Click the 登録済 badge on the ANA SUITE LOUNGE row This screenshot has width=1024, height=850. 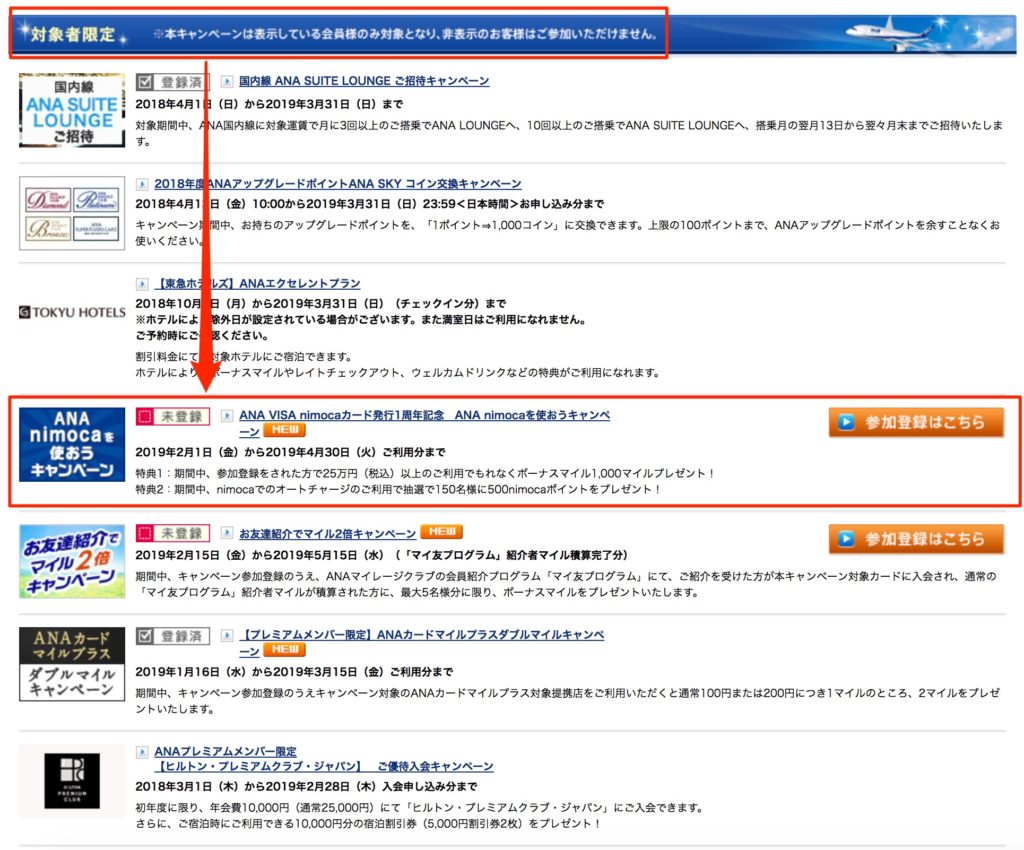click(x=173, y=82)
